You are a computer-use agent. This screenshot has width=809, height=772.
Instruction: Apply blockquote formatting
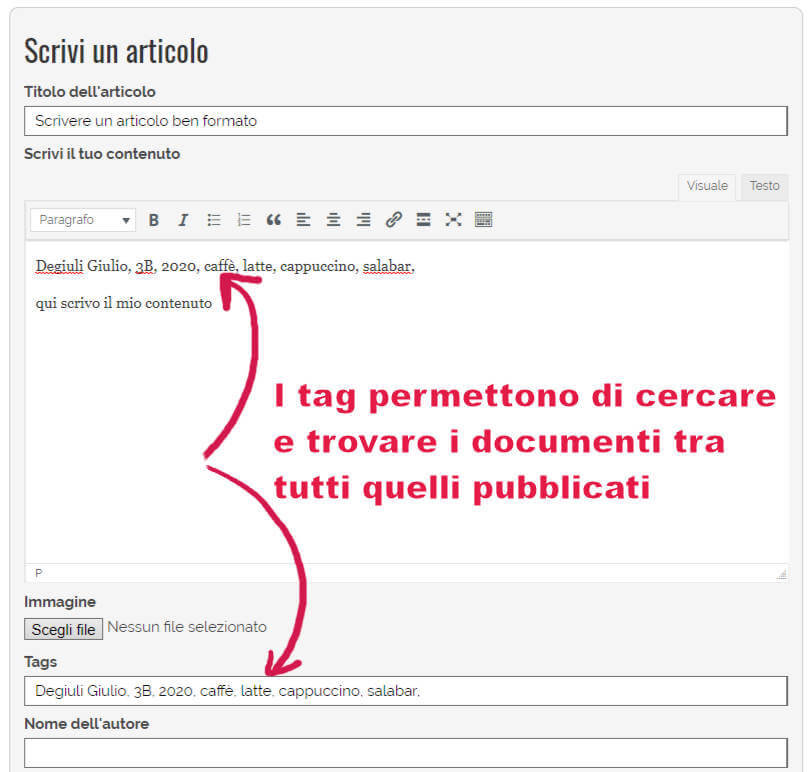(274, 219)
